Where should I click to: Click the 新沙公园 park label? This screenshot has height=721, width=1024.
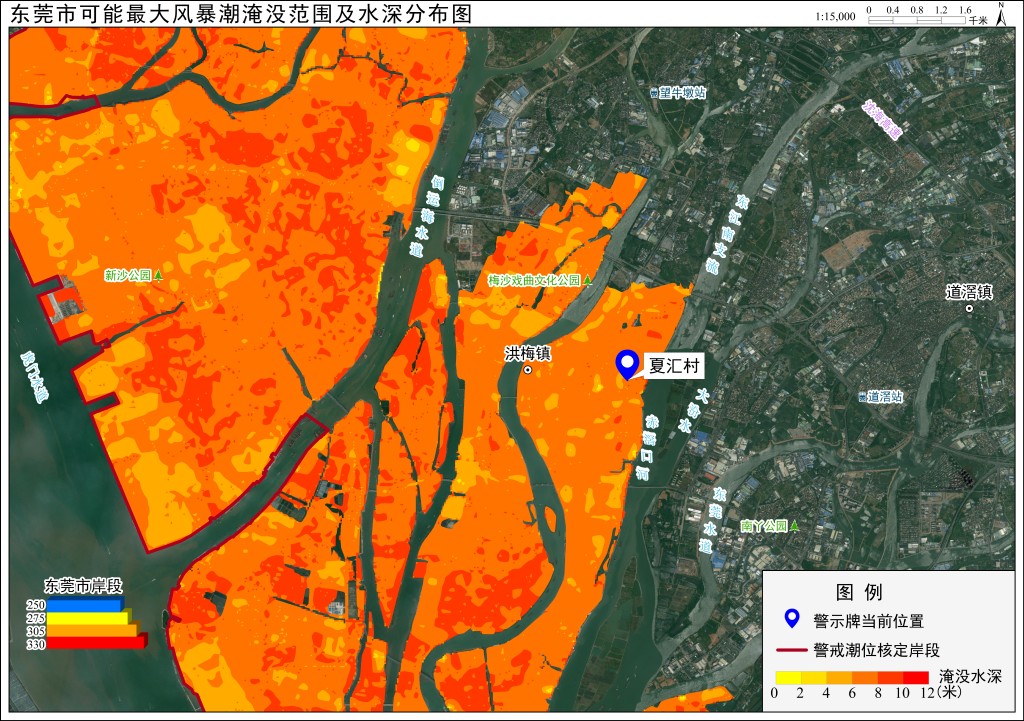[x=128, y=276]
